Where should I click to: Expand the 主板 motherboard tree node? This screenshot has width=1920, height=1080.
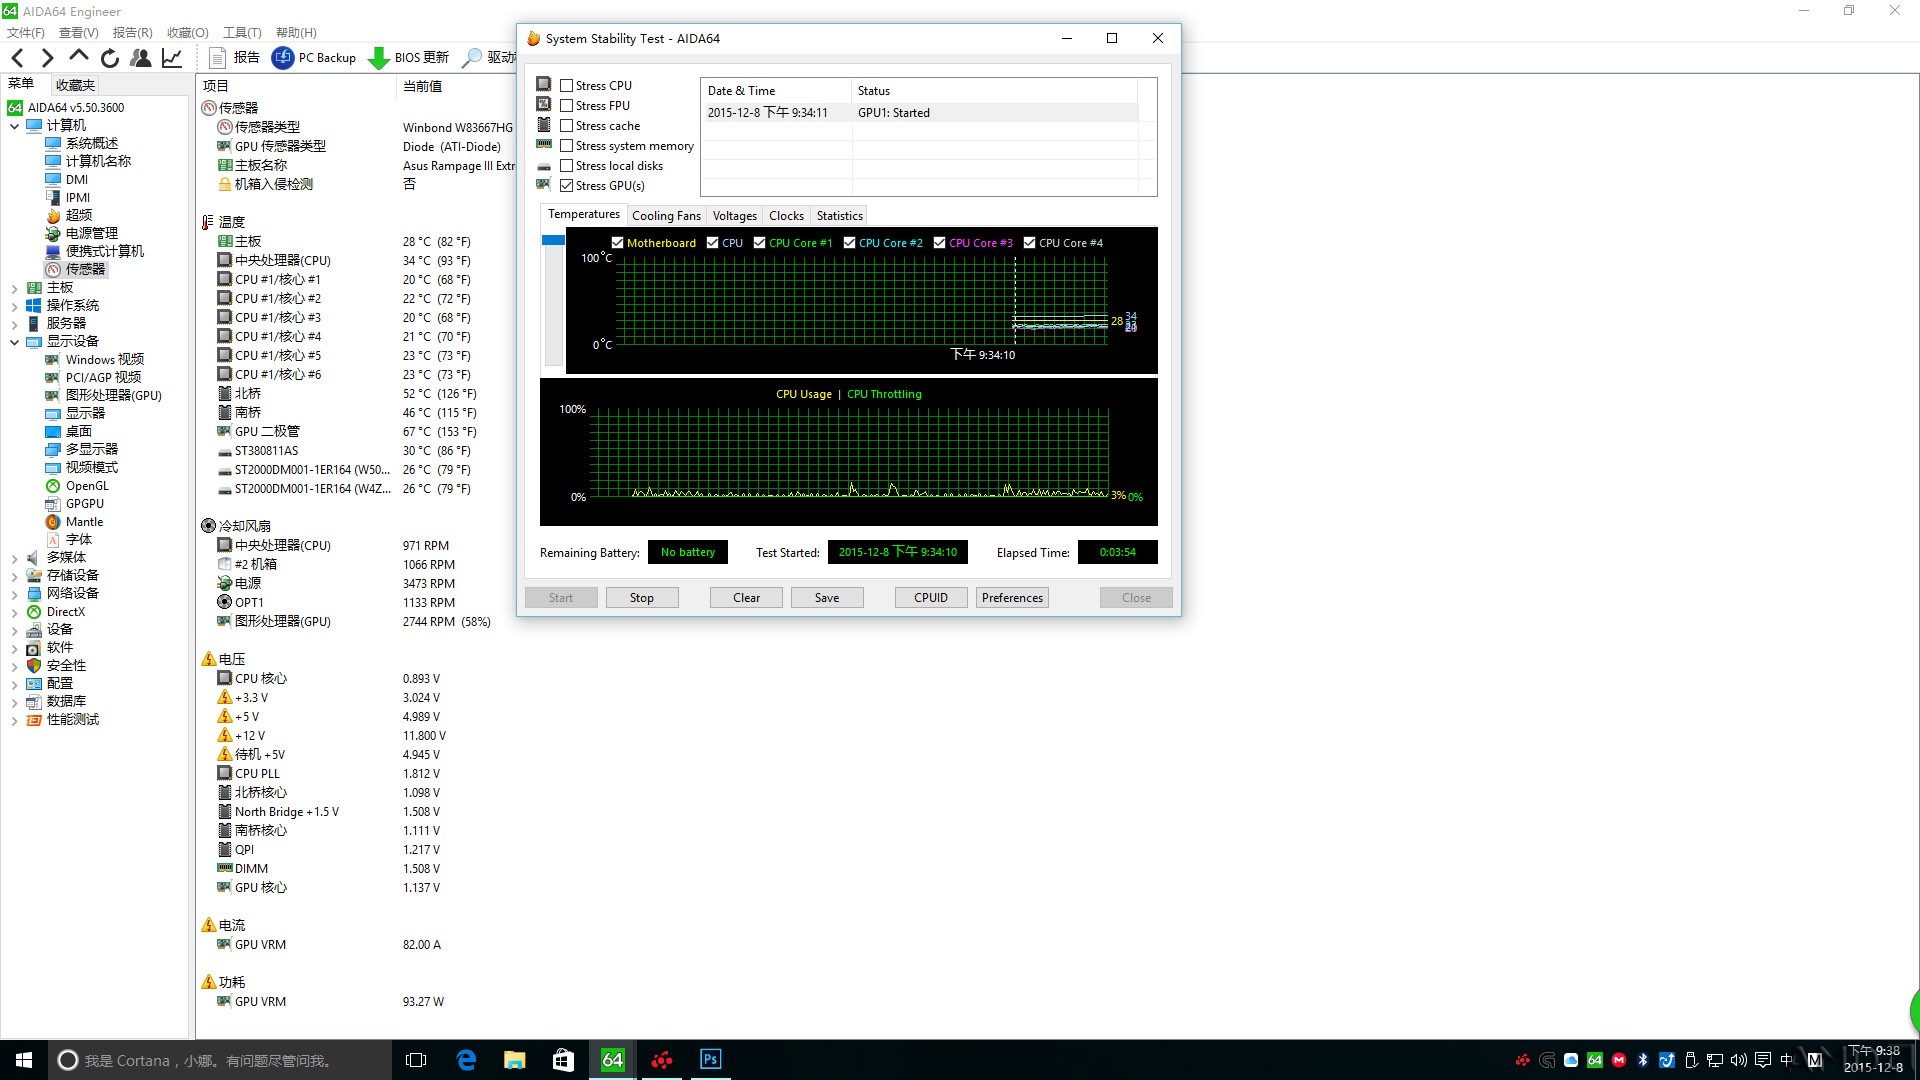(15, 288)
